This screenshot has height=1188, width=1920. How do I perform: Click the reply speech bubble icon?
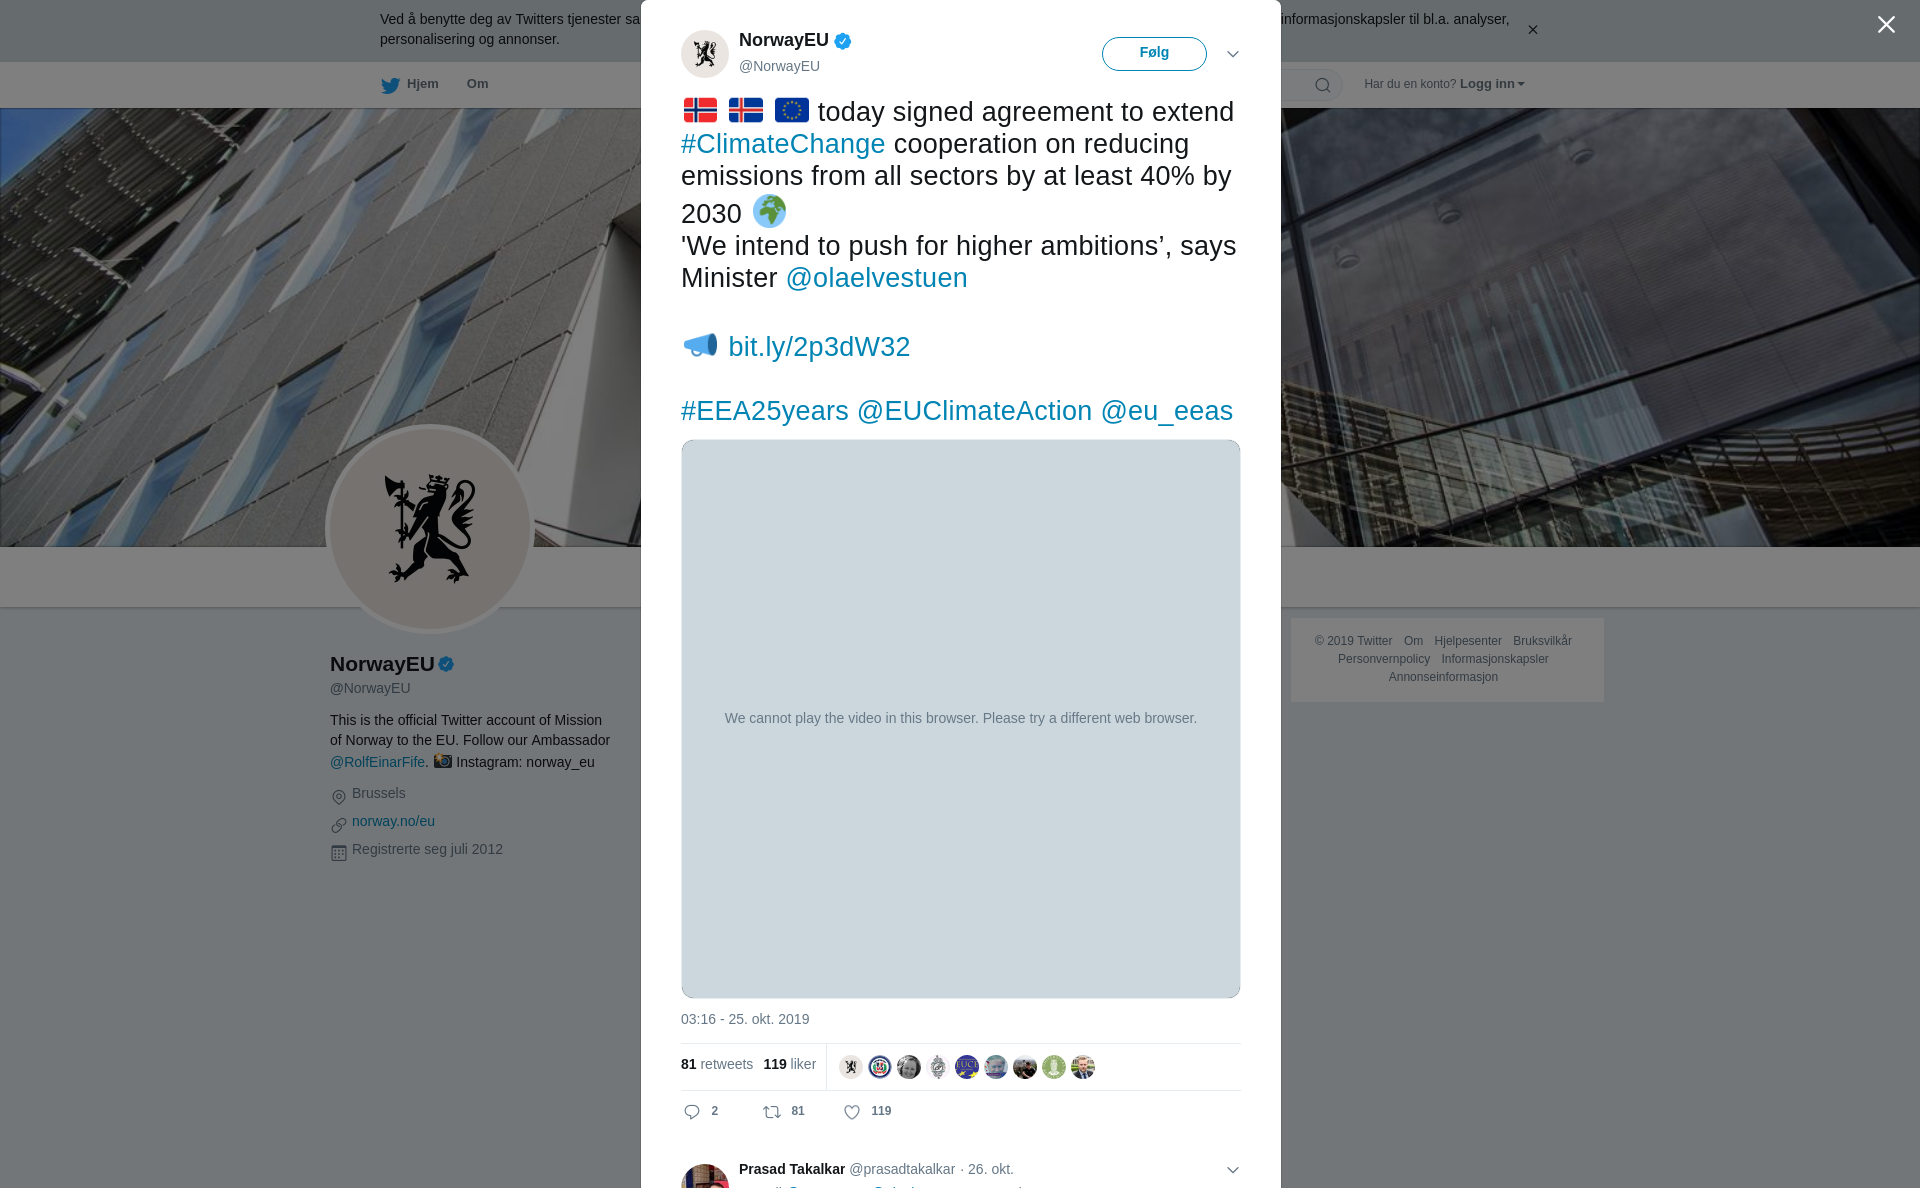click(692, 1112)
